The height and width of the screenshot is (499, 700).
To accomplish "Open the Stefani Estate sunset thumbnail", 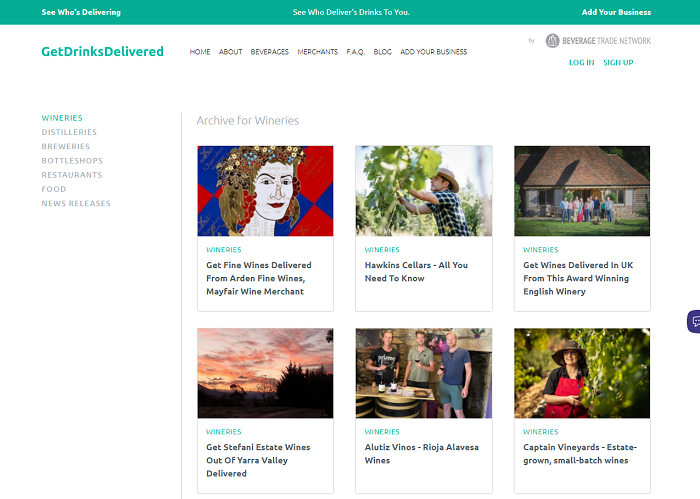I will (x=265, y=373).
